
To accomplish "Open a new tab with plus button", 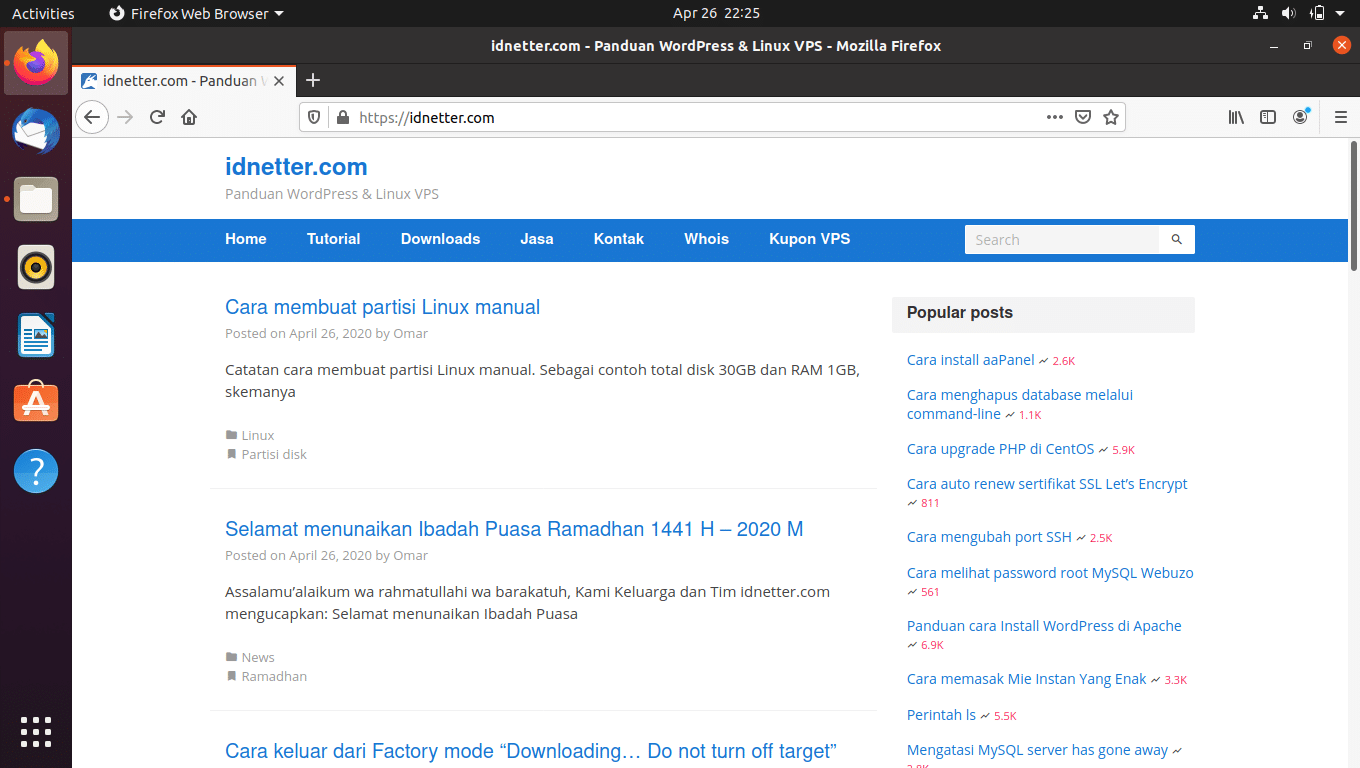I will [313, 80].
